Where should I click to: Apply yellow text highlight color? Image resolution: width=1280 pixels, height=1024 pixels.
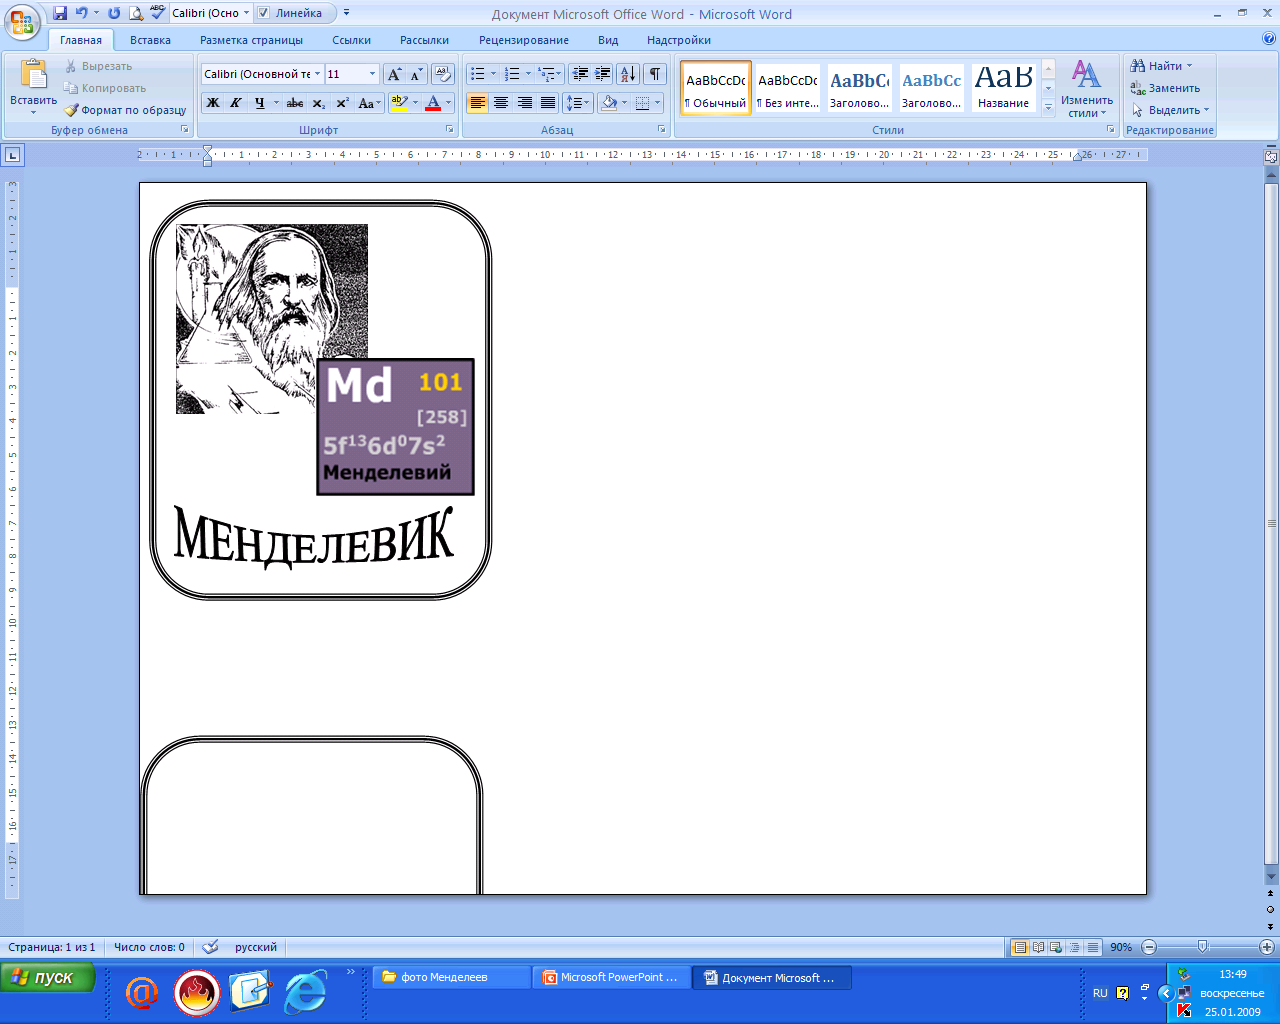pyautogui.click(x=399, y=103)
